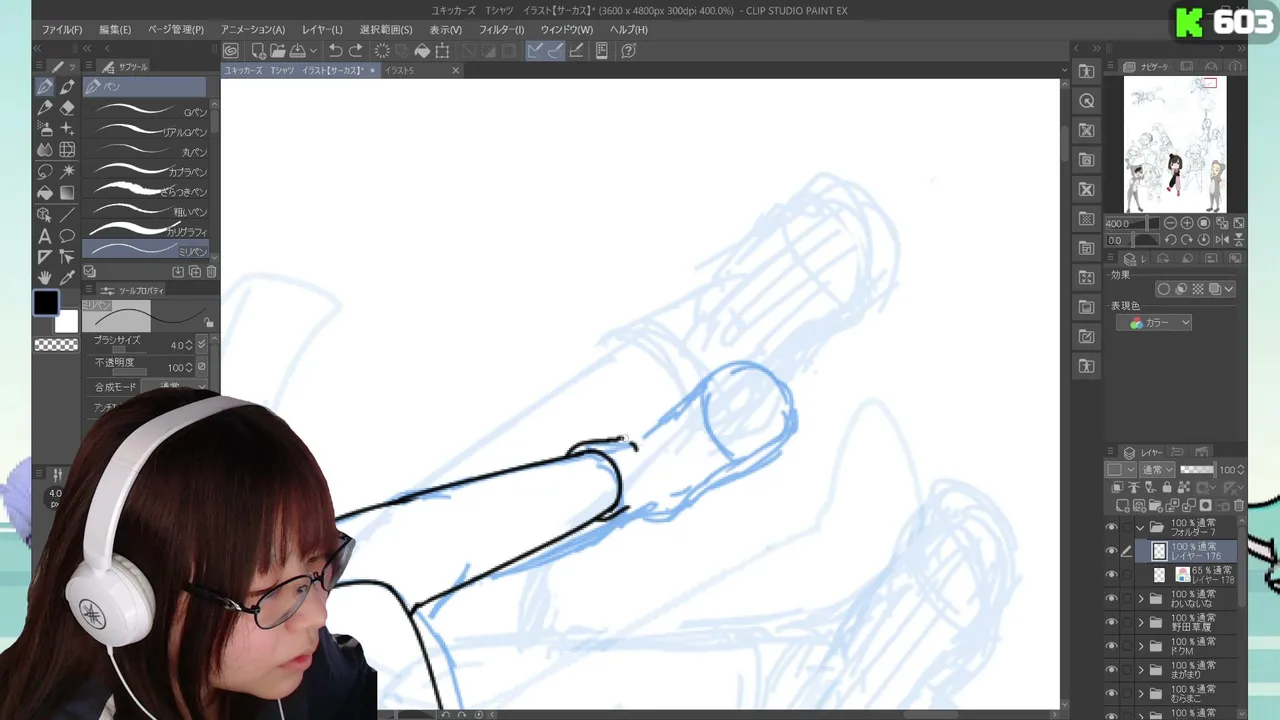This screenshot has height=720, width=1280.
Task: Expand the むらまこ folder
Action: pos(1141,694)
